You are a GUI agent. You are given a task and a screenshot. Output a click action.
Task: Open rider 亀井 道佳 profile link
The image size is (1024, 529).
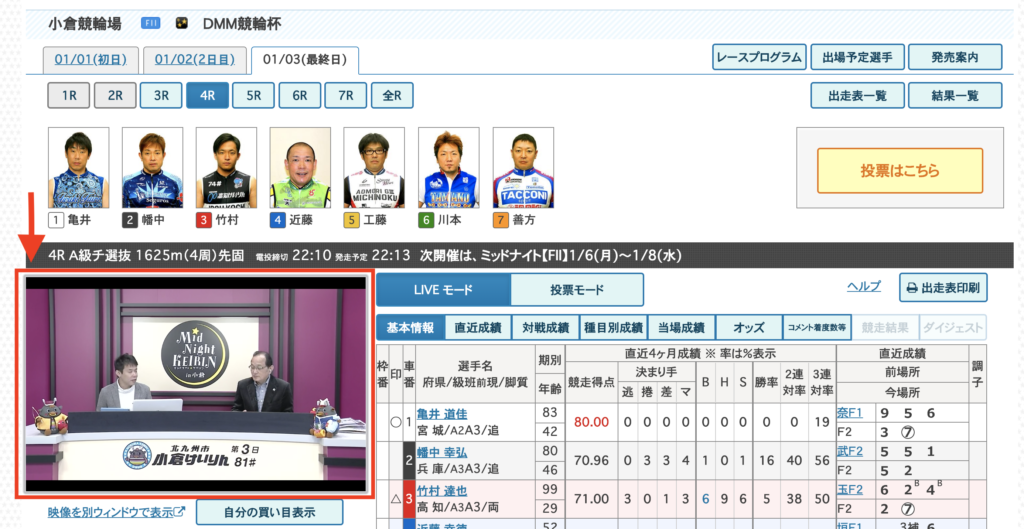coord(442,414)
